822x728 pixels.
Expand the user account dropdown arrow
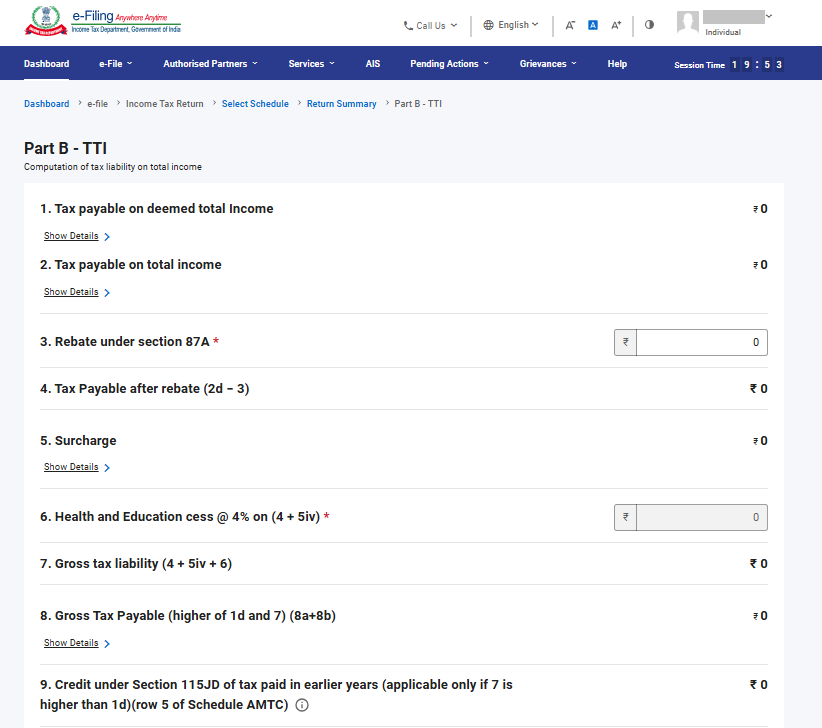point(769,16)
